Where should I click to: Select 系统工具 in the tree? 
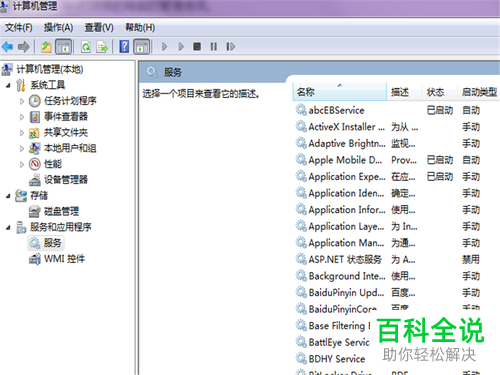(48, 85)
